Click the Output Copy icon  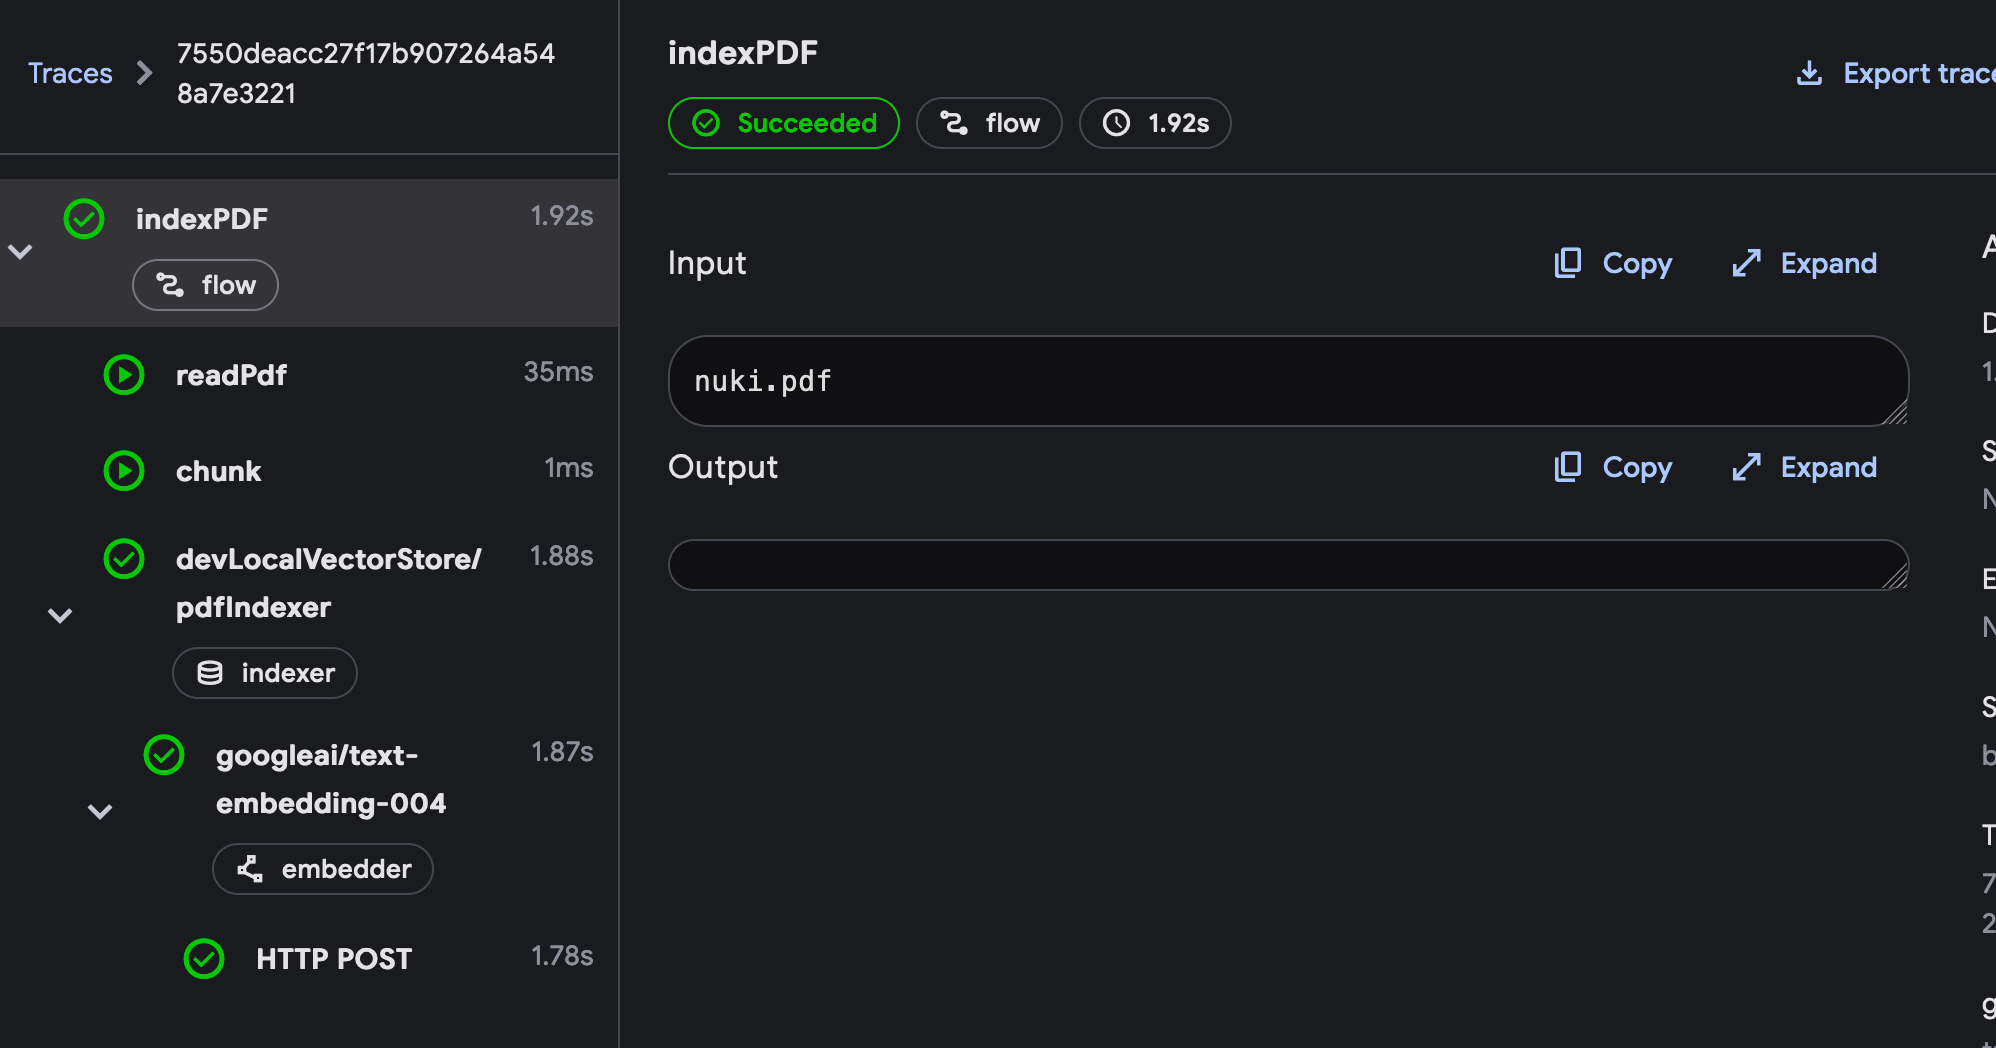pos(1568,467)
